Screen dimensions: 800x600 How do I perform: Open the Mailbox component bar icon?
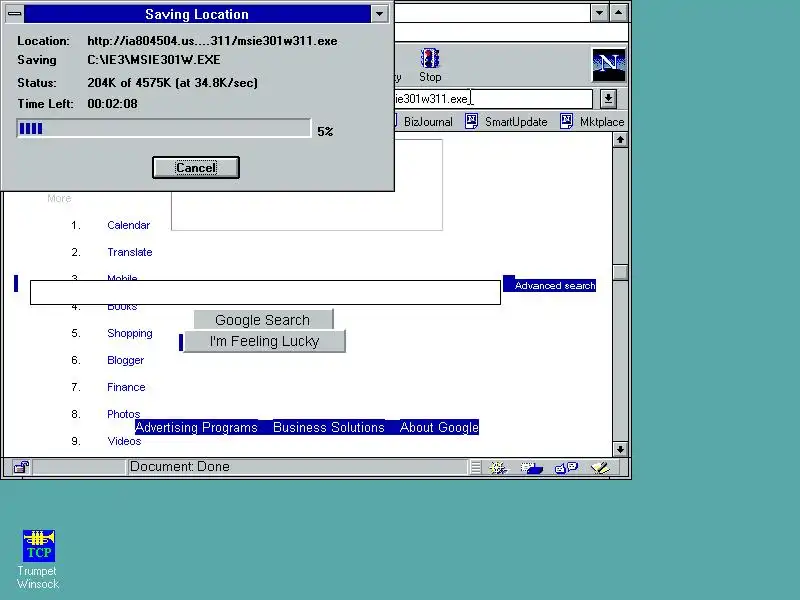532,467
